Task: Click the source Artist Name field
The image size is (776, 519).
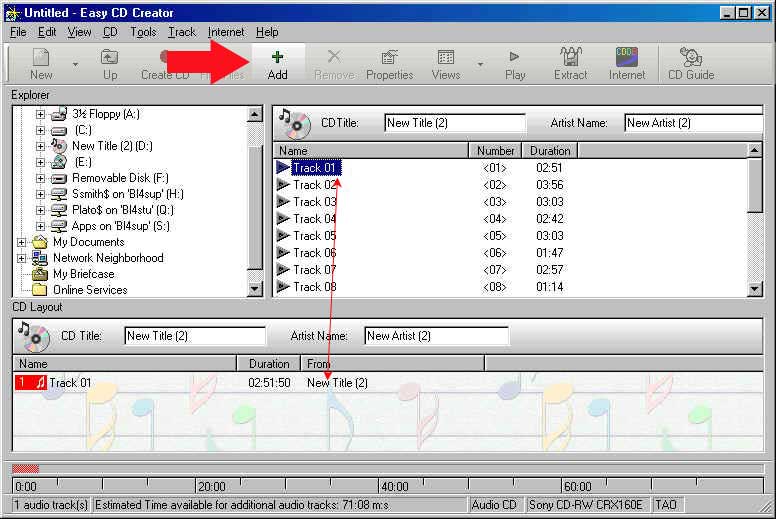Action: coord(693,123)
